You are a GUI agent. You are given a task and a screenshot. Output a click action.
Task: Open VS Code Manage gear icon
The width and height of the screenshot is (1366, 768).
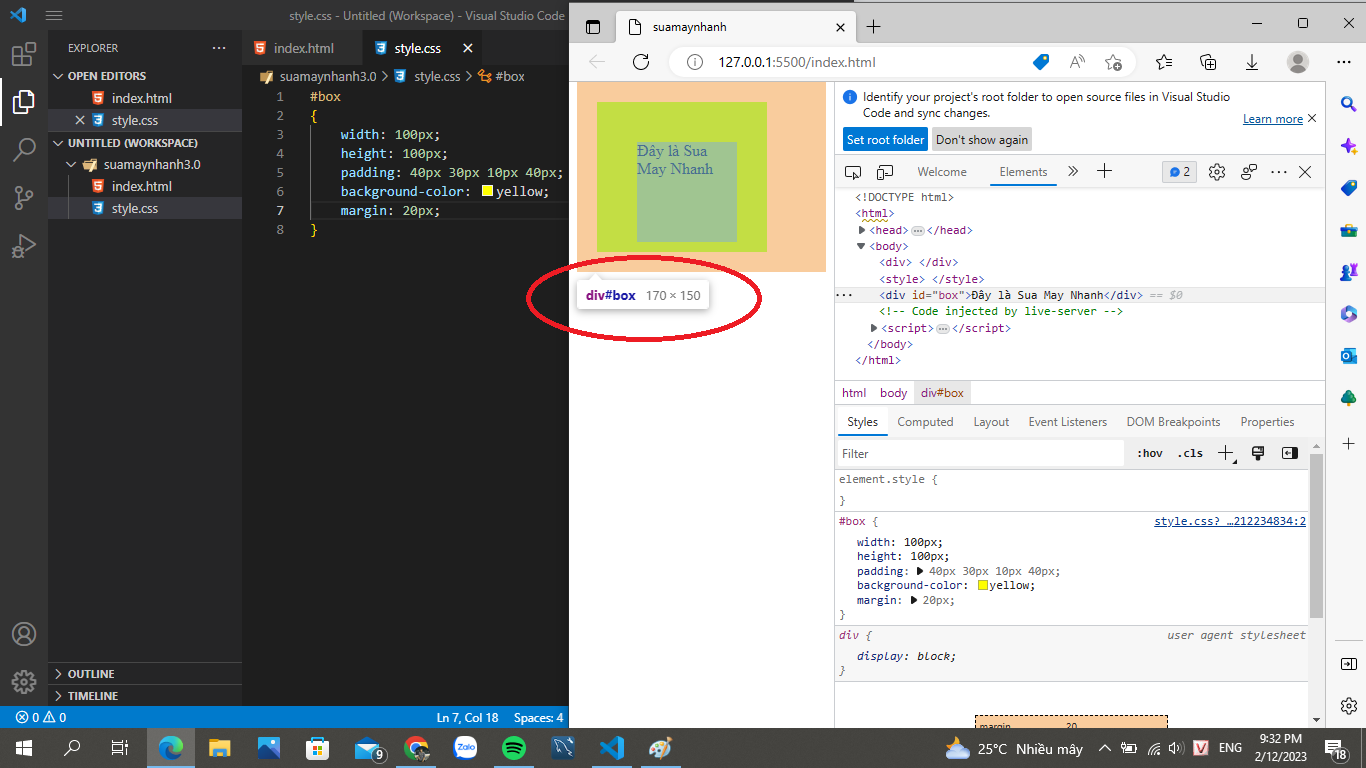click(x=24, y=682)
